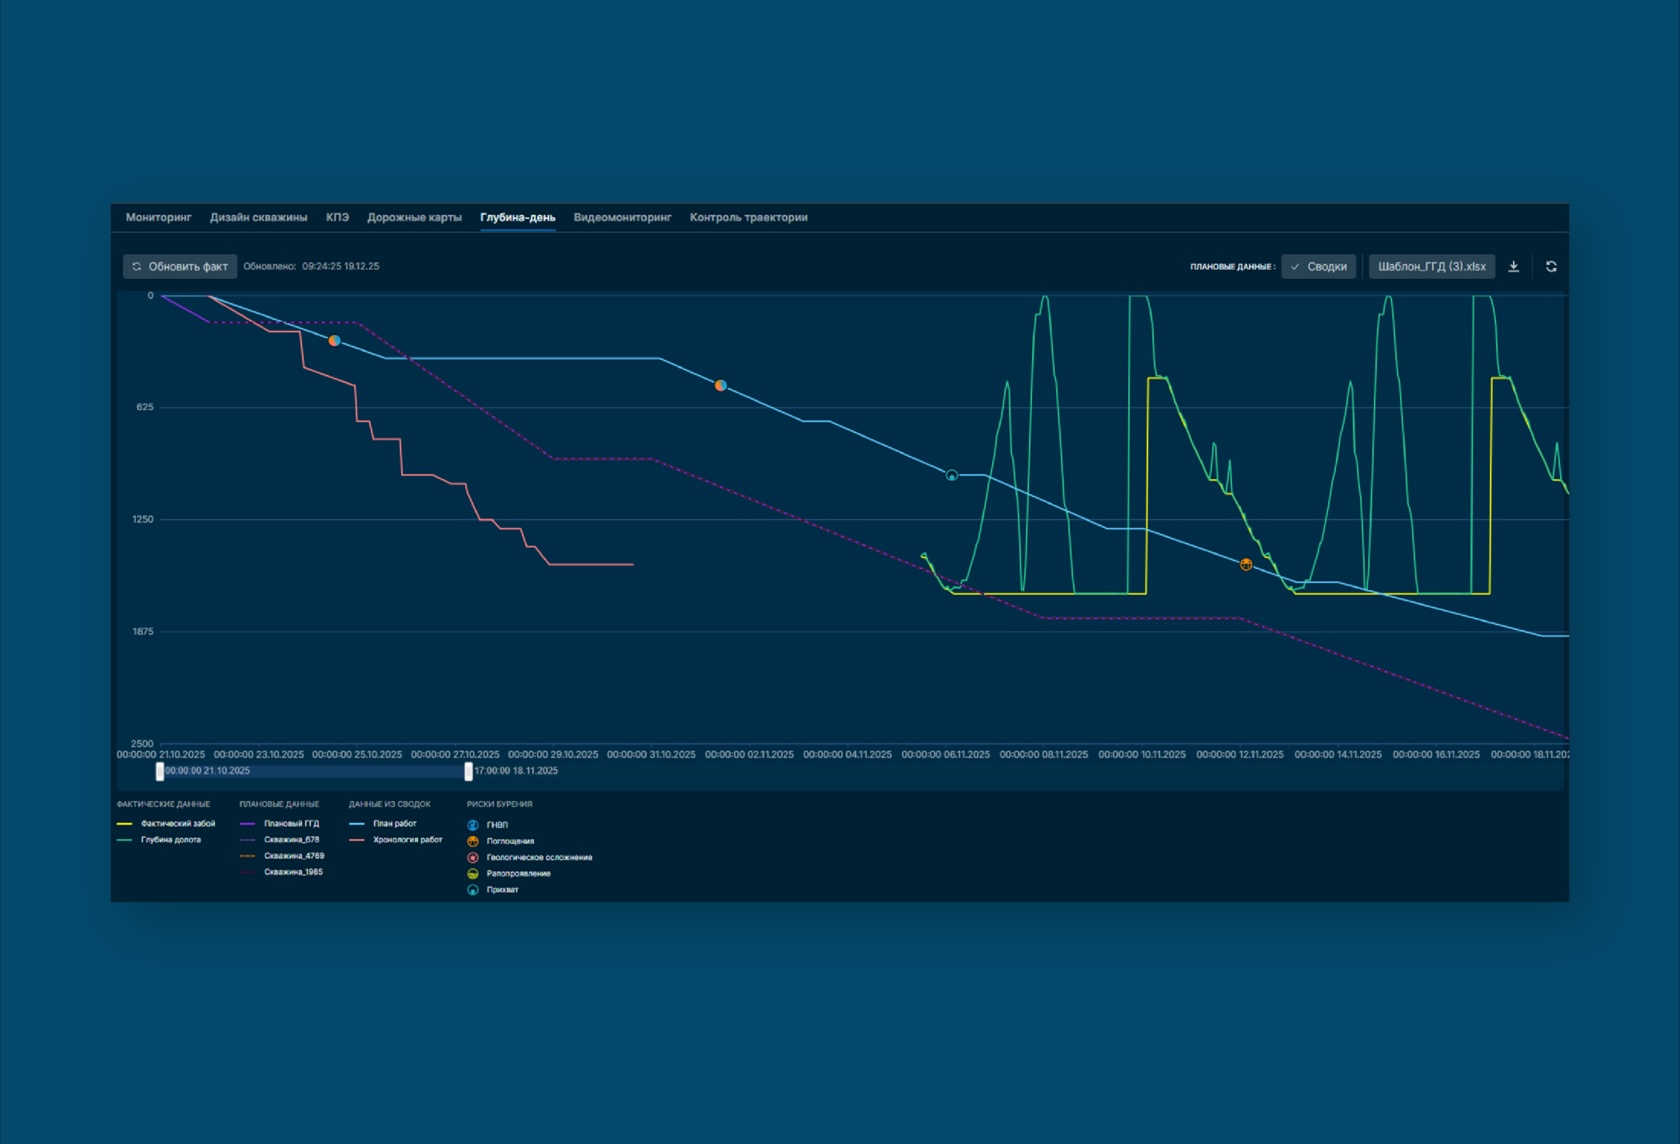Click the Поглощения risk legend icon
The height and width of the screenshot is (1144, 1680).
(473, 841)
